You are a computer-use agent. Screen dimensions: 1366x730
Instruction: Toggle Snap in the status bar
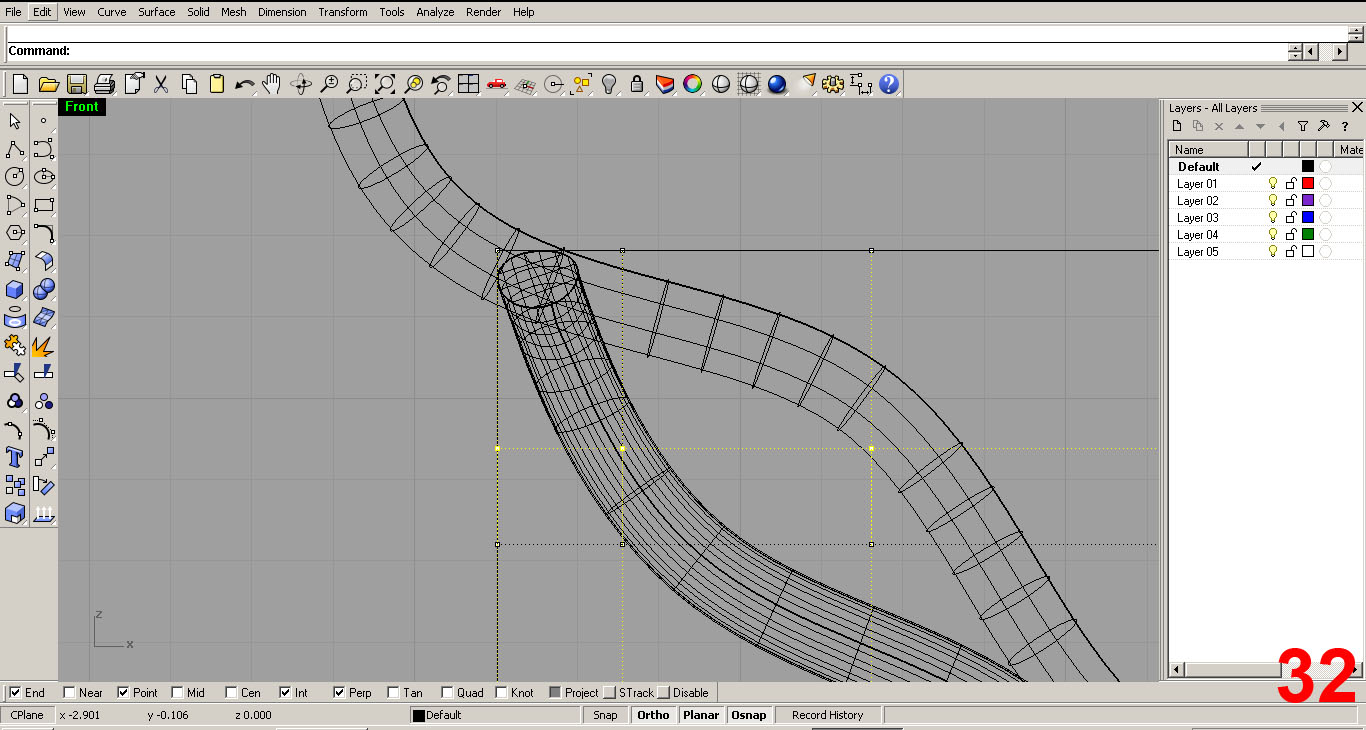coord(605,715)
